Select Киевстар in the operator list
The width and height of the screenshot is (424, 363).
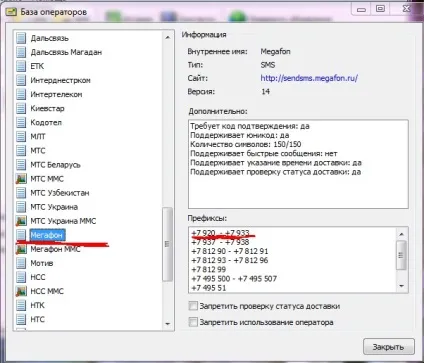click(x=47, y=108)
